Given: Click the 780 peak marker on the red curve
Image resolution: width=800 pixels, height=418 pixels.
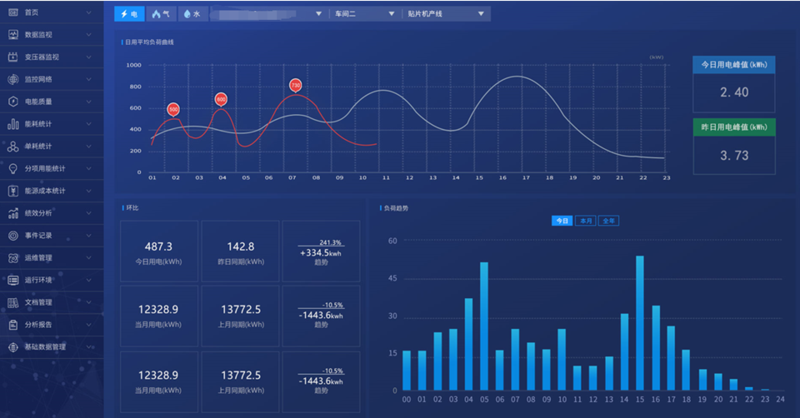Looking at the screenshot, I should pos(295,86).
